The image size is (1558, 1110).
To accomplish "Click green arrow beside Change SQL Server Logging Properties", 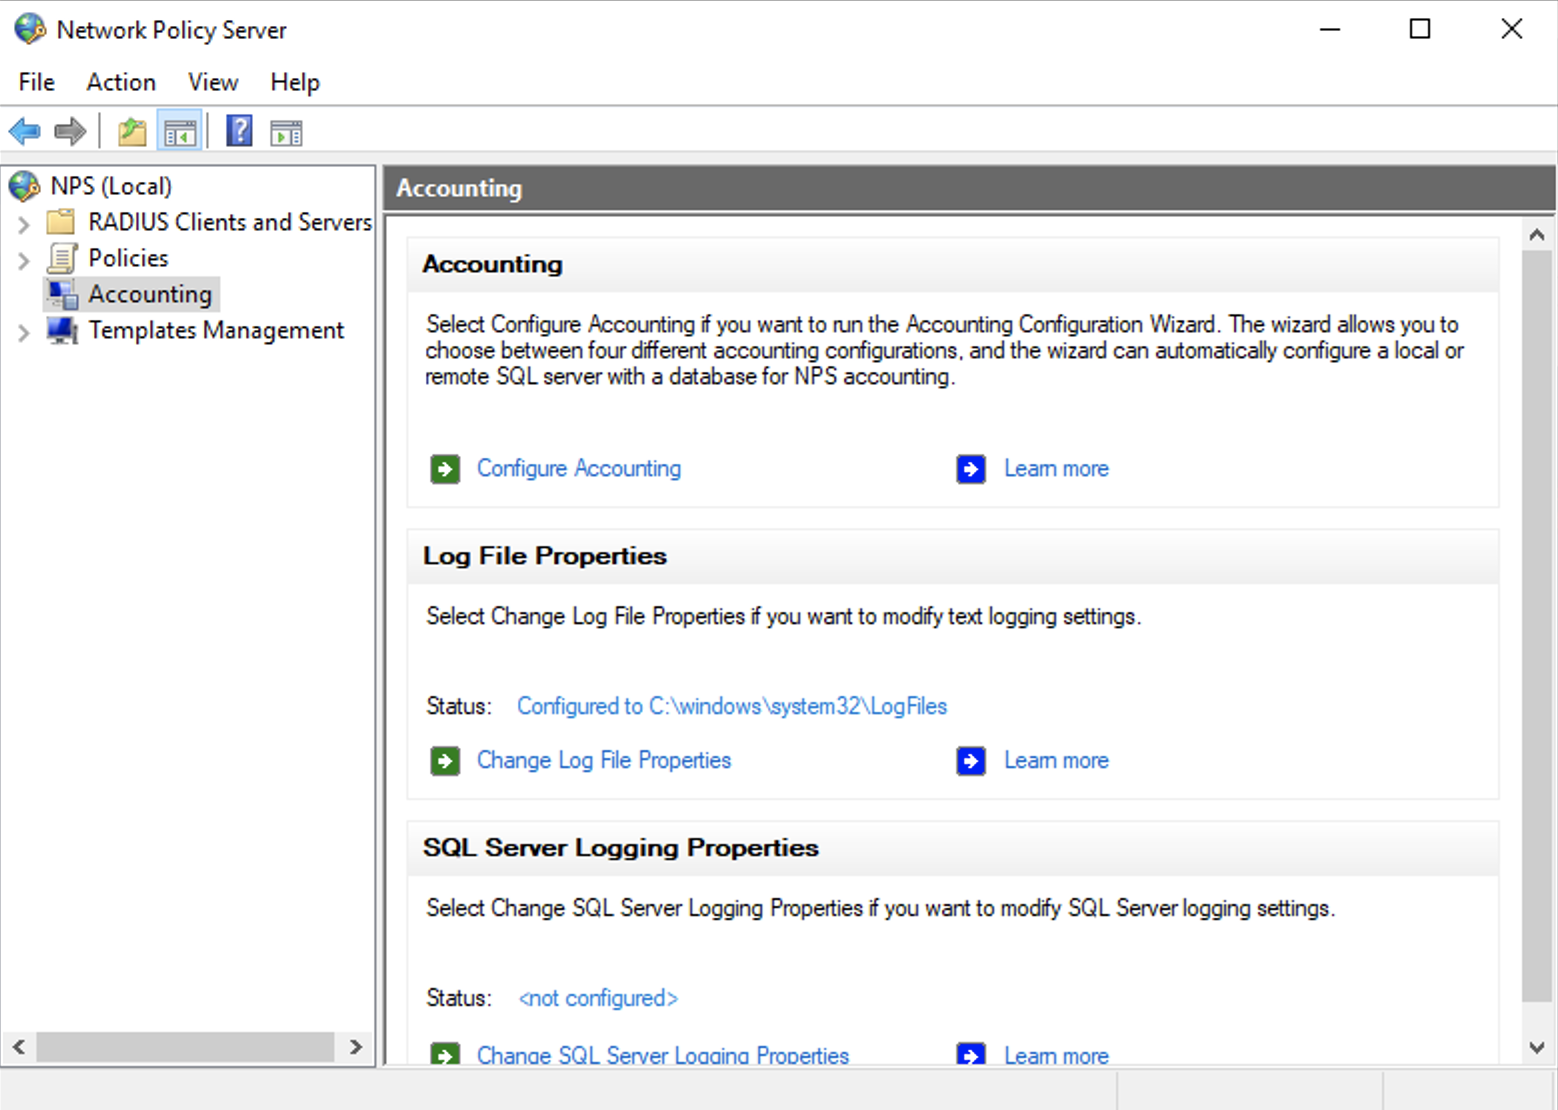I will pos(445,1053).
